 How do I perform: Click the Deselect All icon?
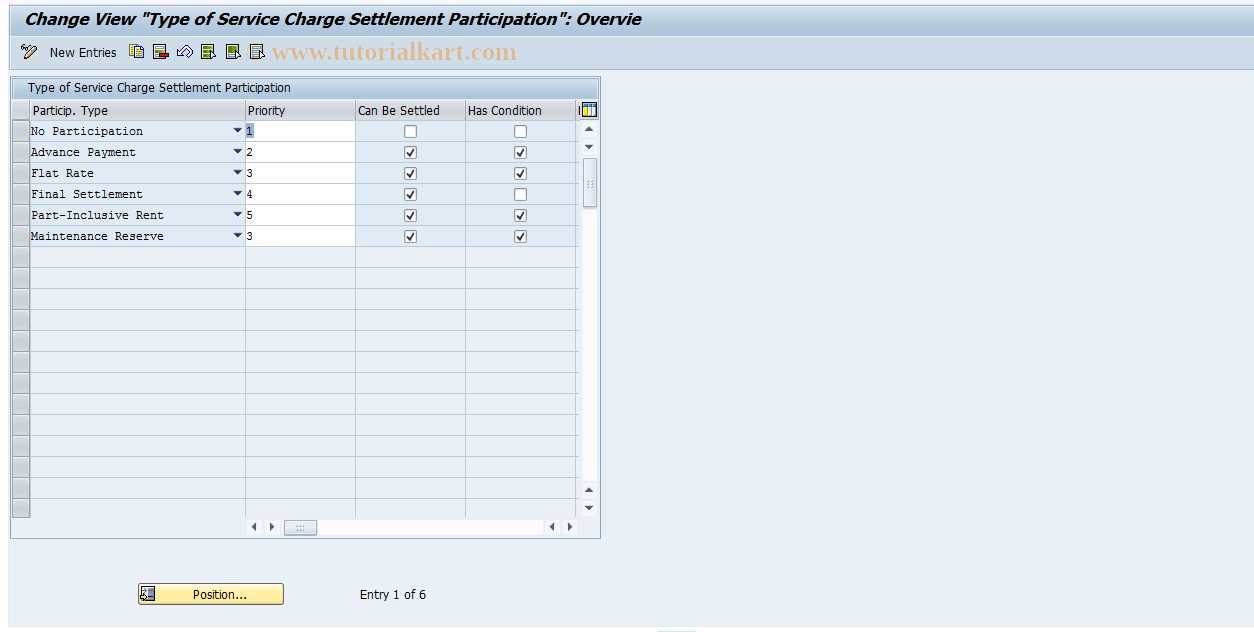pos(257,52)
